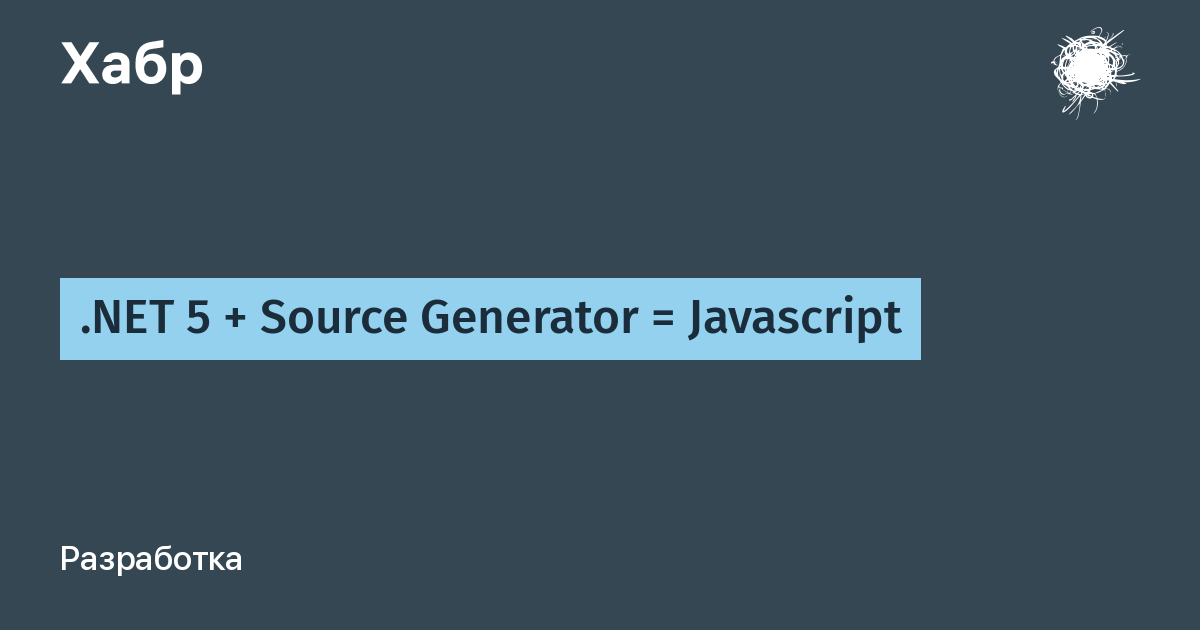Click the last letter of Разработка
The image size is (1200, 630).
coord(233,563)
